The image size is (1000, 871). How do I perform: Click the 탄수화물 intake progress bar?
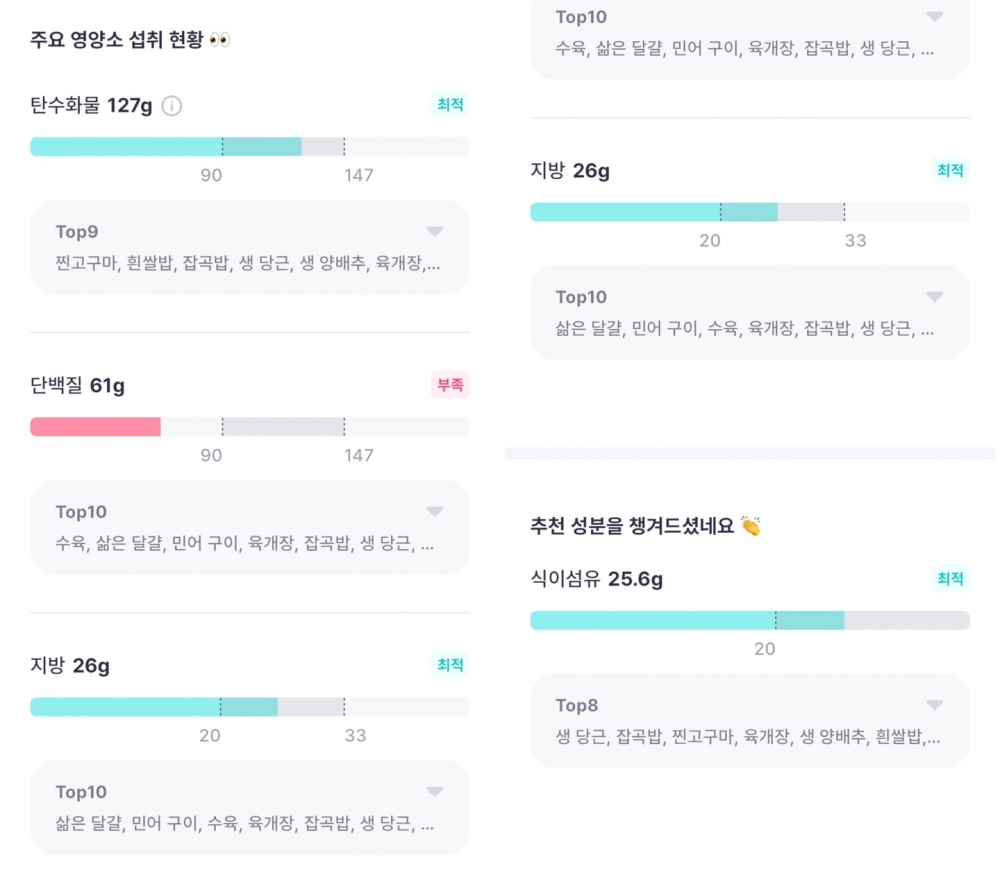point(250,147)
